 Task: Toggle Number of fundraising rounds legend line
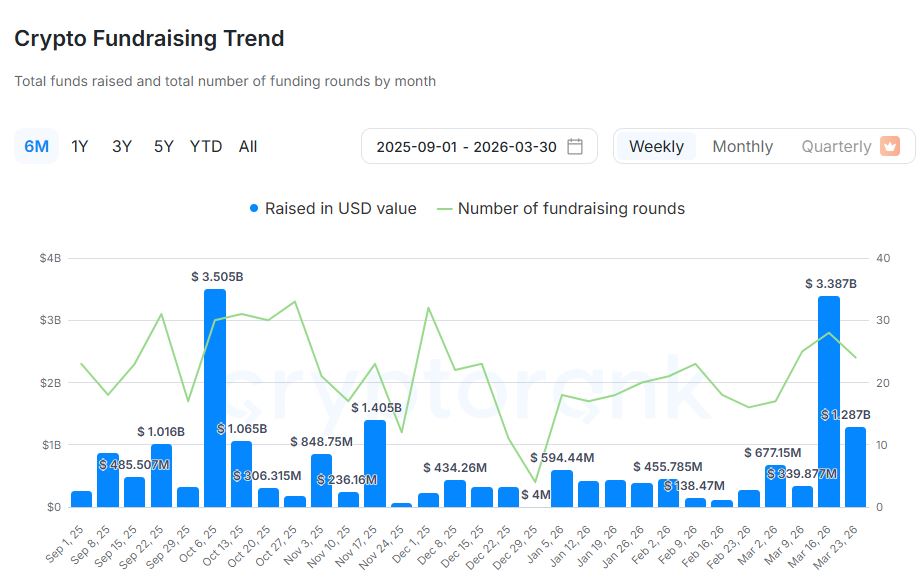point(445,209)
